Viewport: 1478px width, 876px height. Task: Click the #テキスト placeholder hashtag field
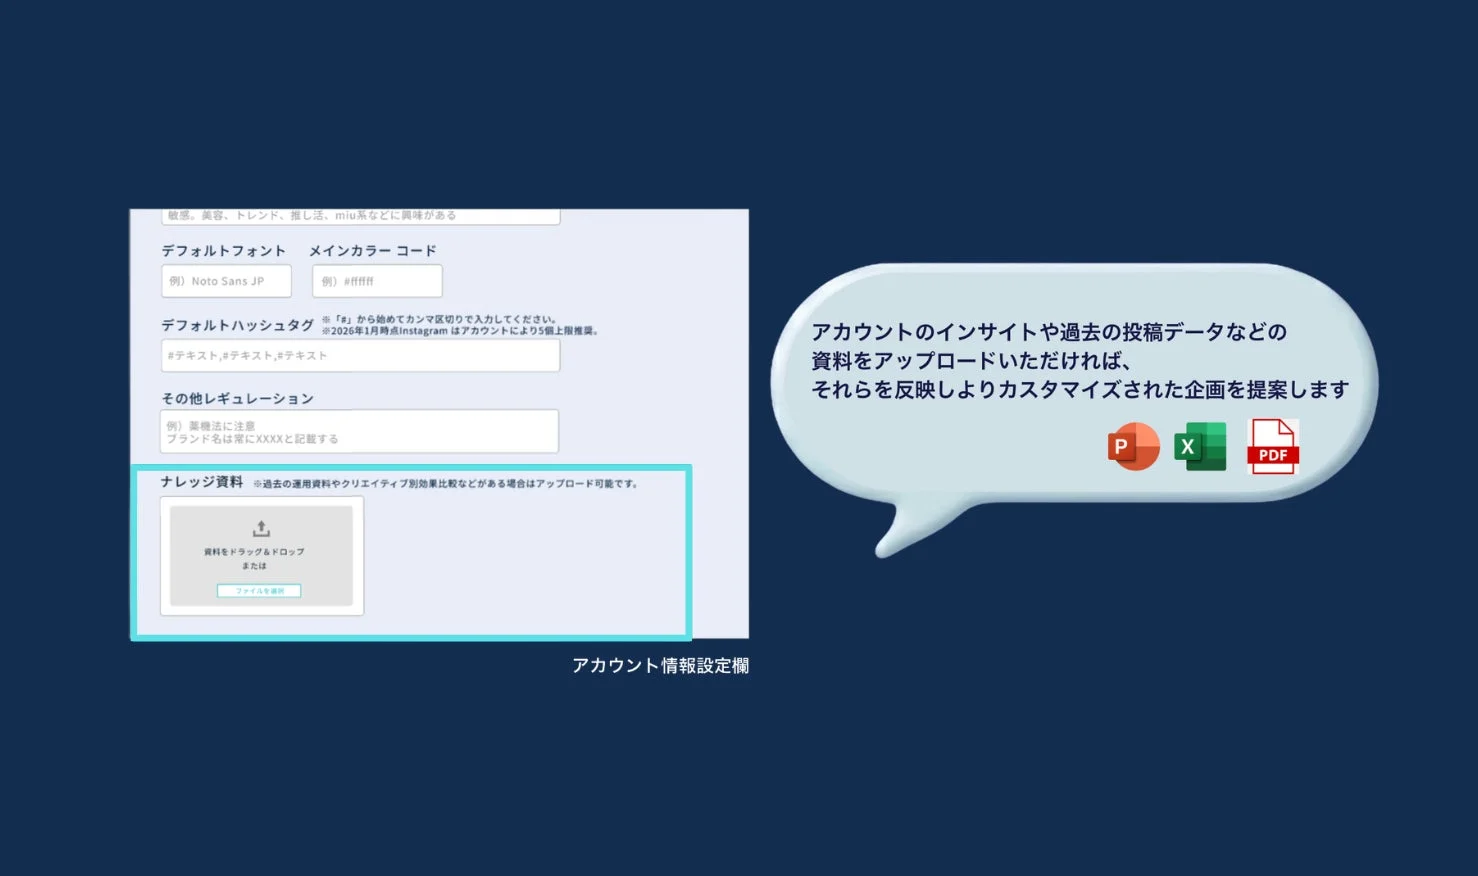click(360, 355)
